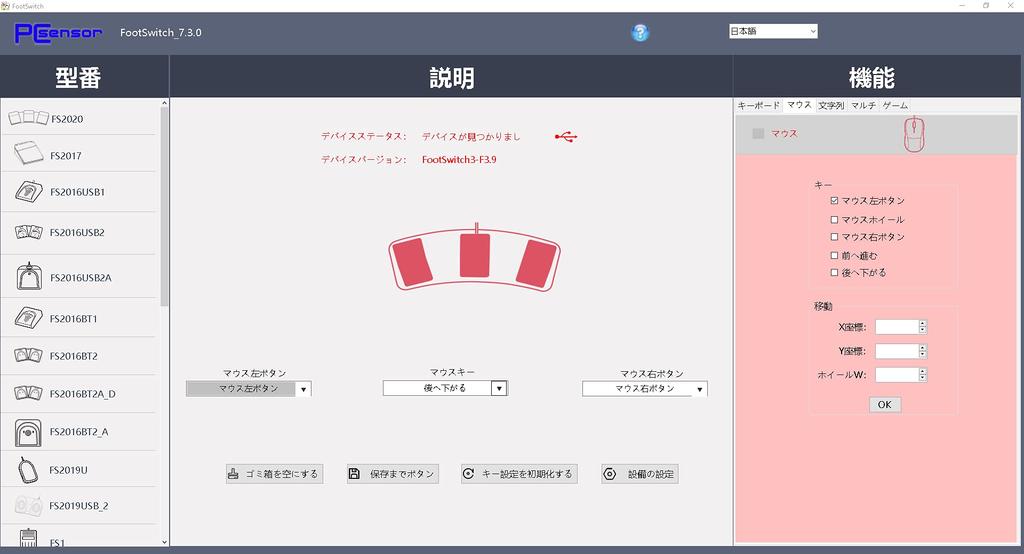The image size is (1024, 554).
Task: Pick the FS2019U device icon
Action: click(x=28, y=468)
